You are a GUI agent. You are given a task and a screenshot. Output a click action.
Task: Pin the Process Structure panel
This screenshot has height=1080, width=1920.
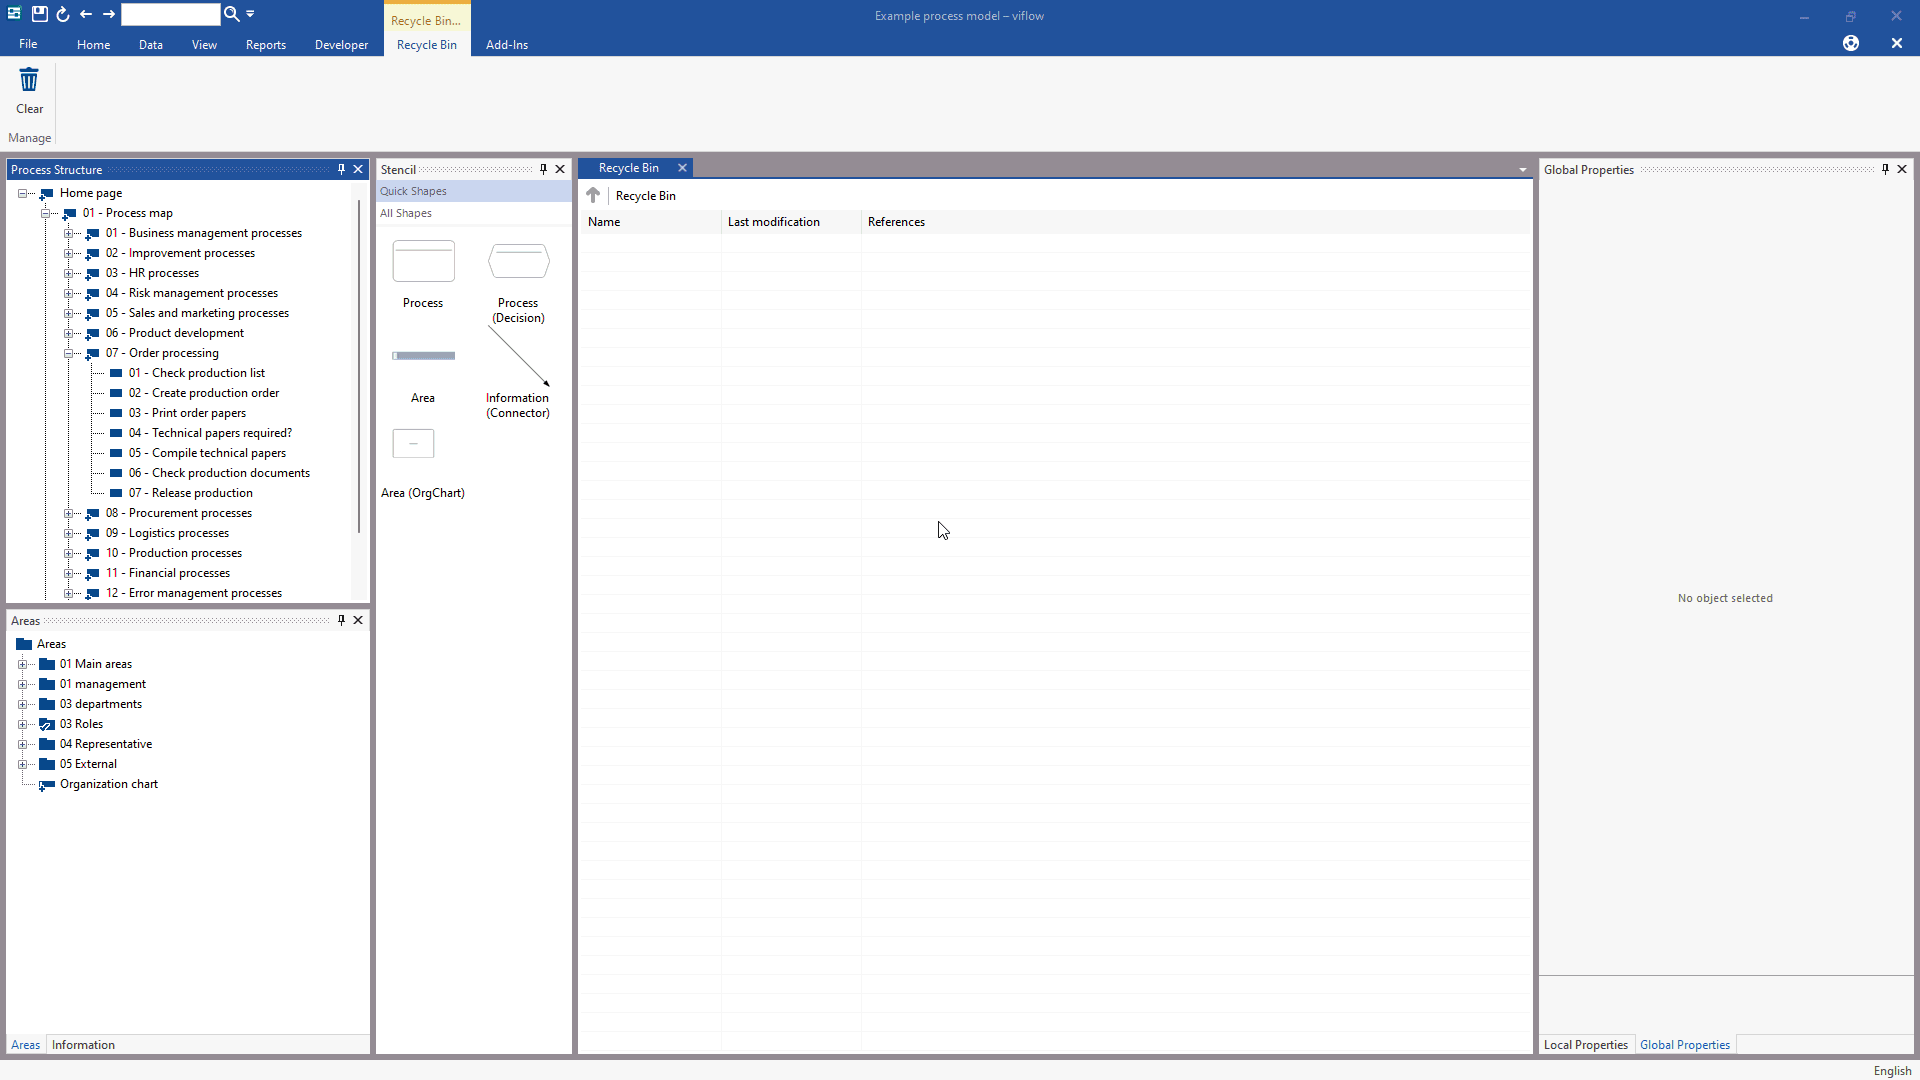click(x=341, y=169)
